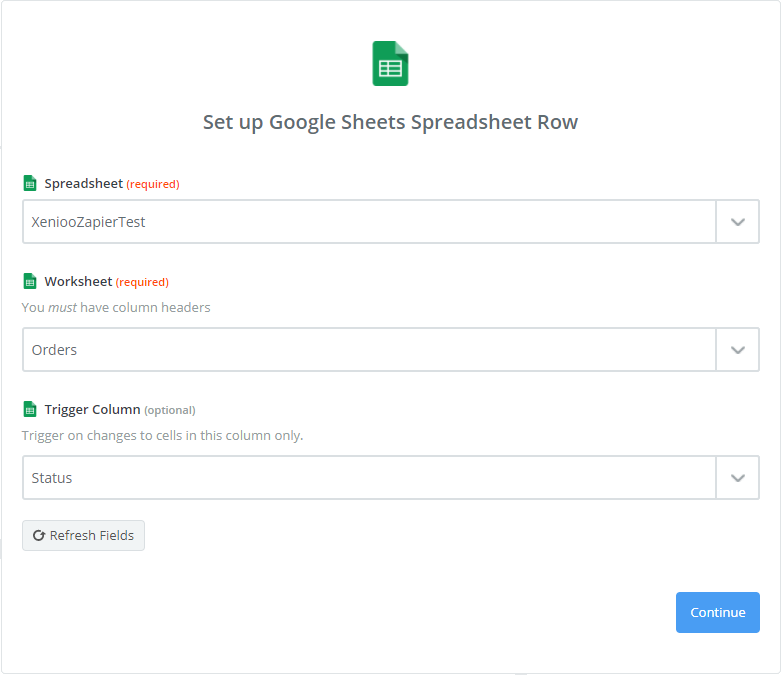Click the Sheets icon beside Worksheet label
Viewport: 781px width, 675px height.
click(30, 281)
